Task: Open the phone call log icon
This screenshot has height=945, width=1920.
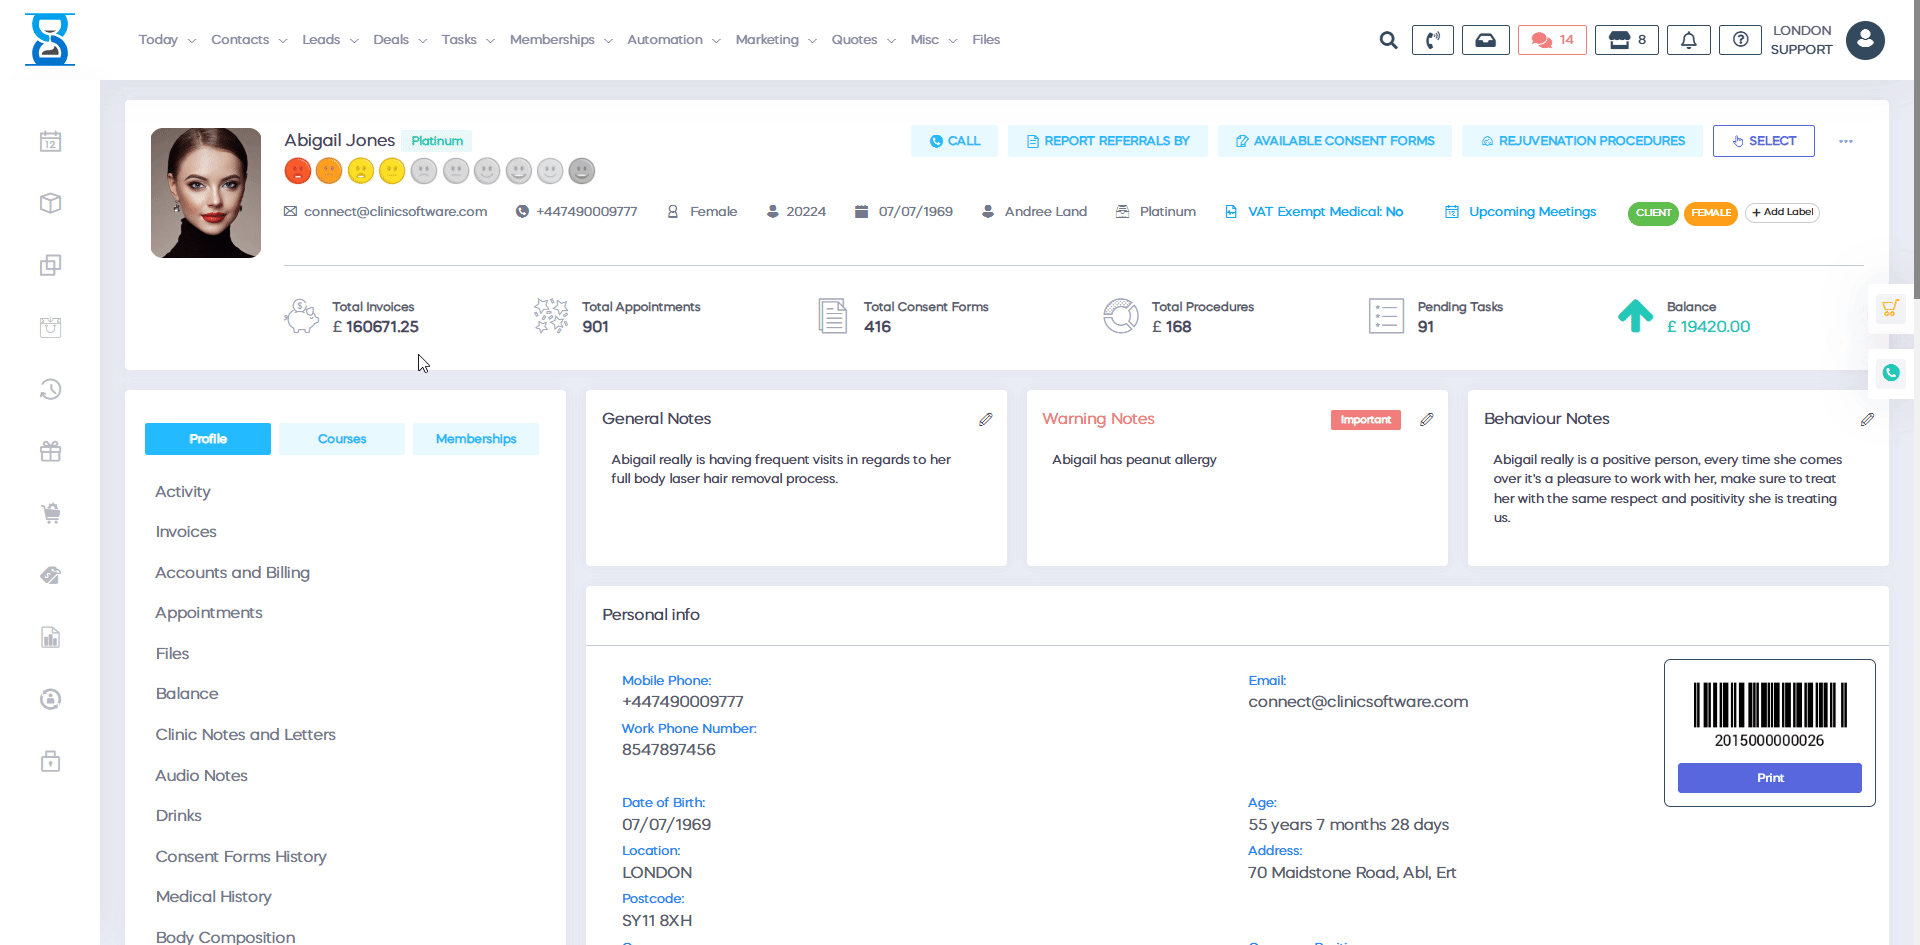Action: pyautogui.click(x=1432, y=40)
